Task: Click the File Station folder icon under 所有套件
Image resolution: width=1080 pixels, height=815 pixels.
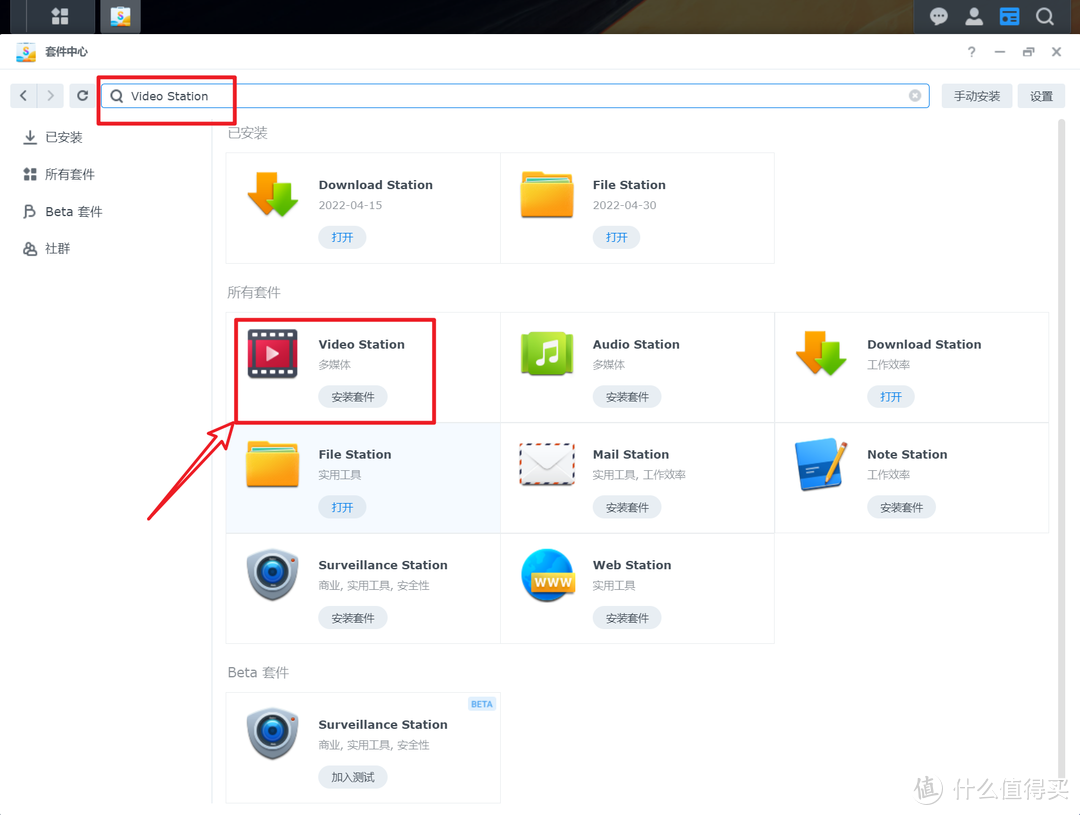Action: 273,464
